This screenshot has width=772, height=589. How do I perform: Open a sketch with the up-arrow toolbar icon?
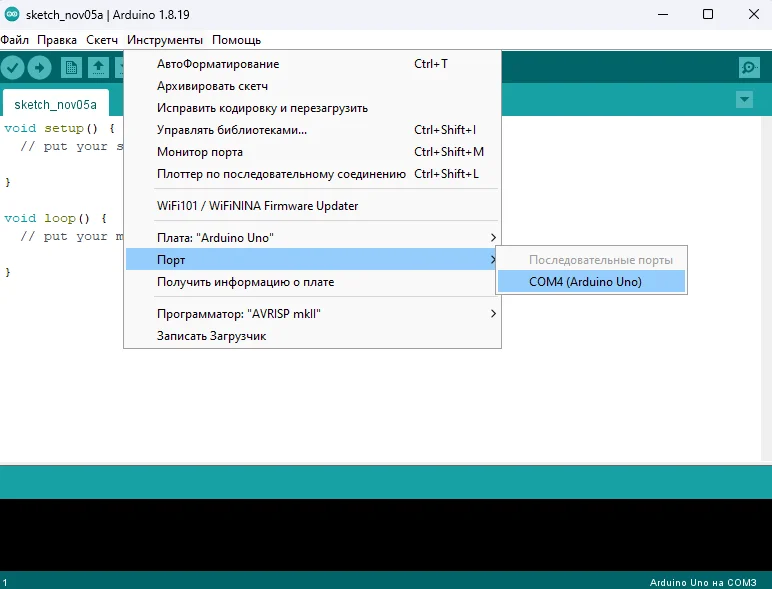pos(98,67)
